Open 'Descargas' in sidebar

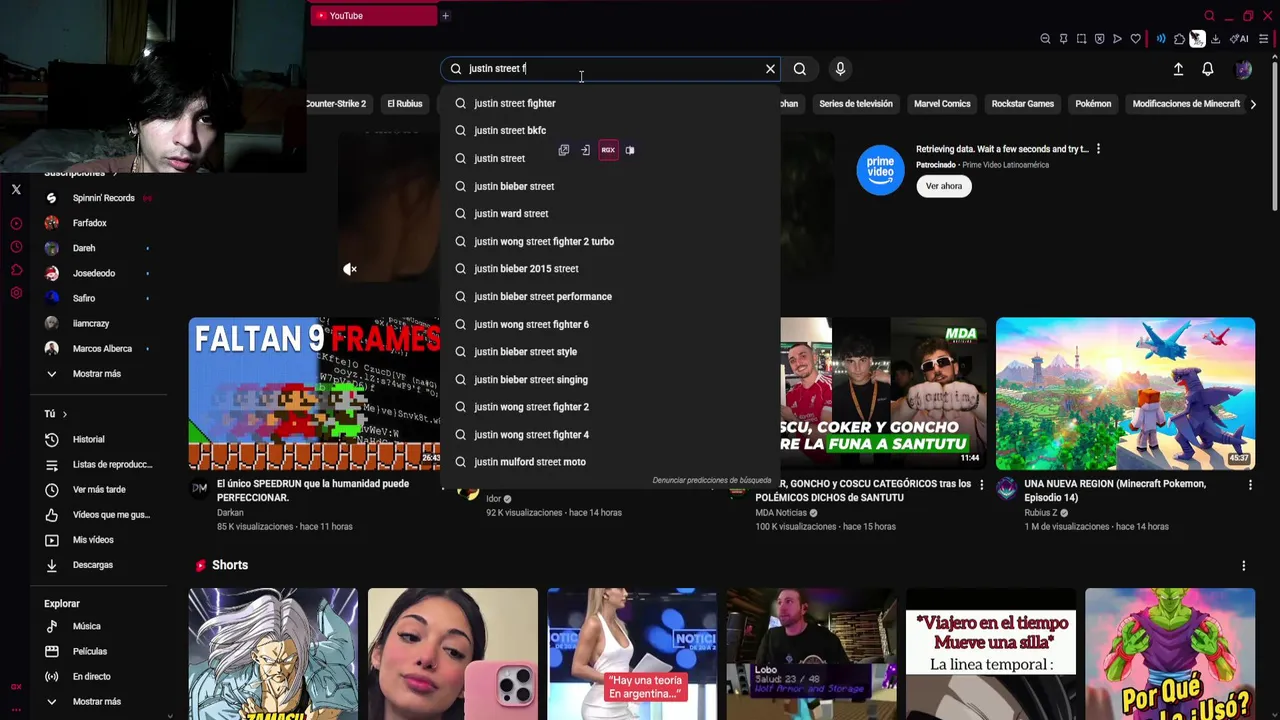[x=98, y=565]
